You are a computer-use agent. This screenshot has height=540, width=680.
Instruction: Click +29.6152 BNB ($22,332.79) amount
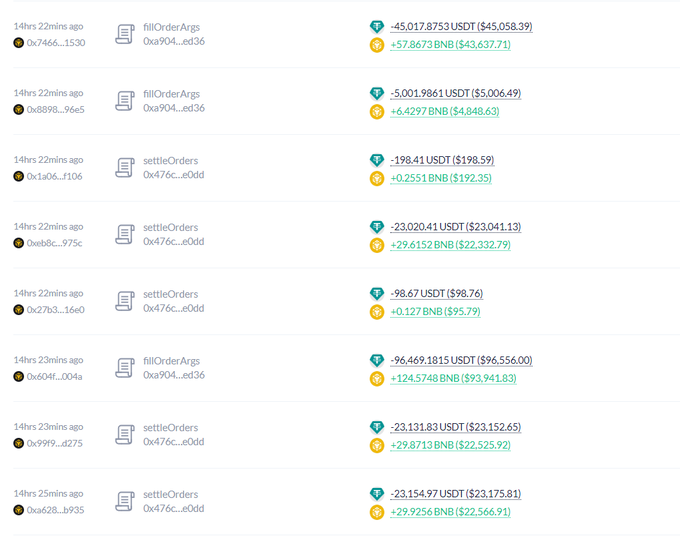[x=451, y=245]
